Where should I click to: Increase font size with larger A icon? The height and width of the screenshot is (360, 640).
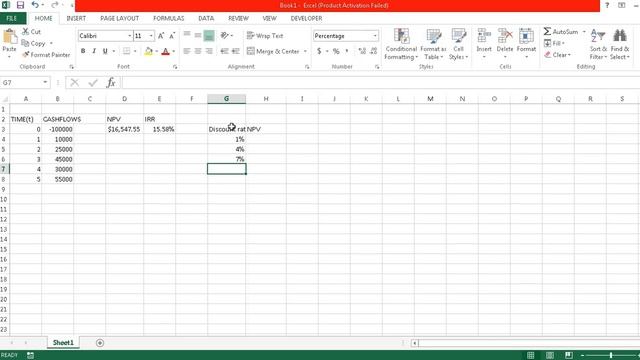point(161,36)
